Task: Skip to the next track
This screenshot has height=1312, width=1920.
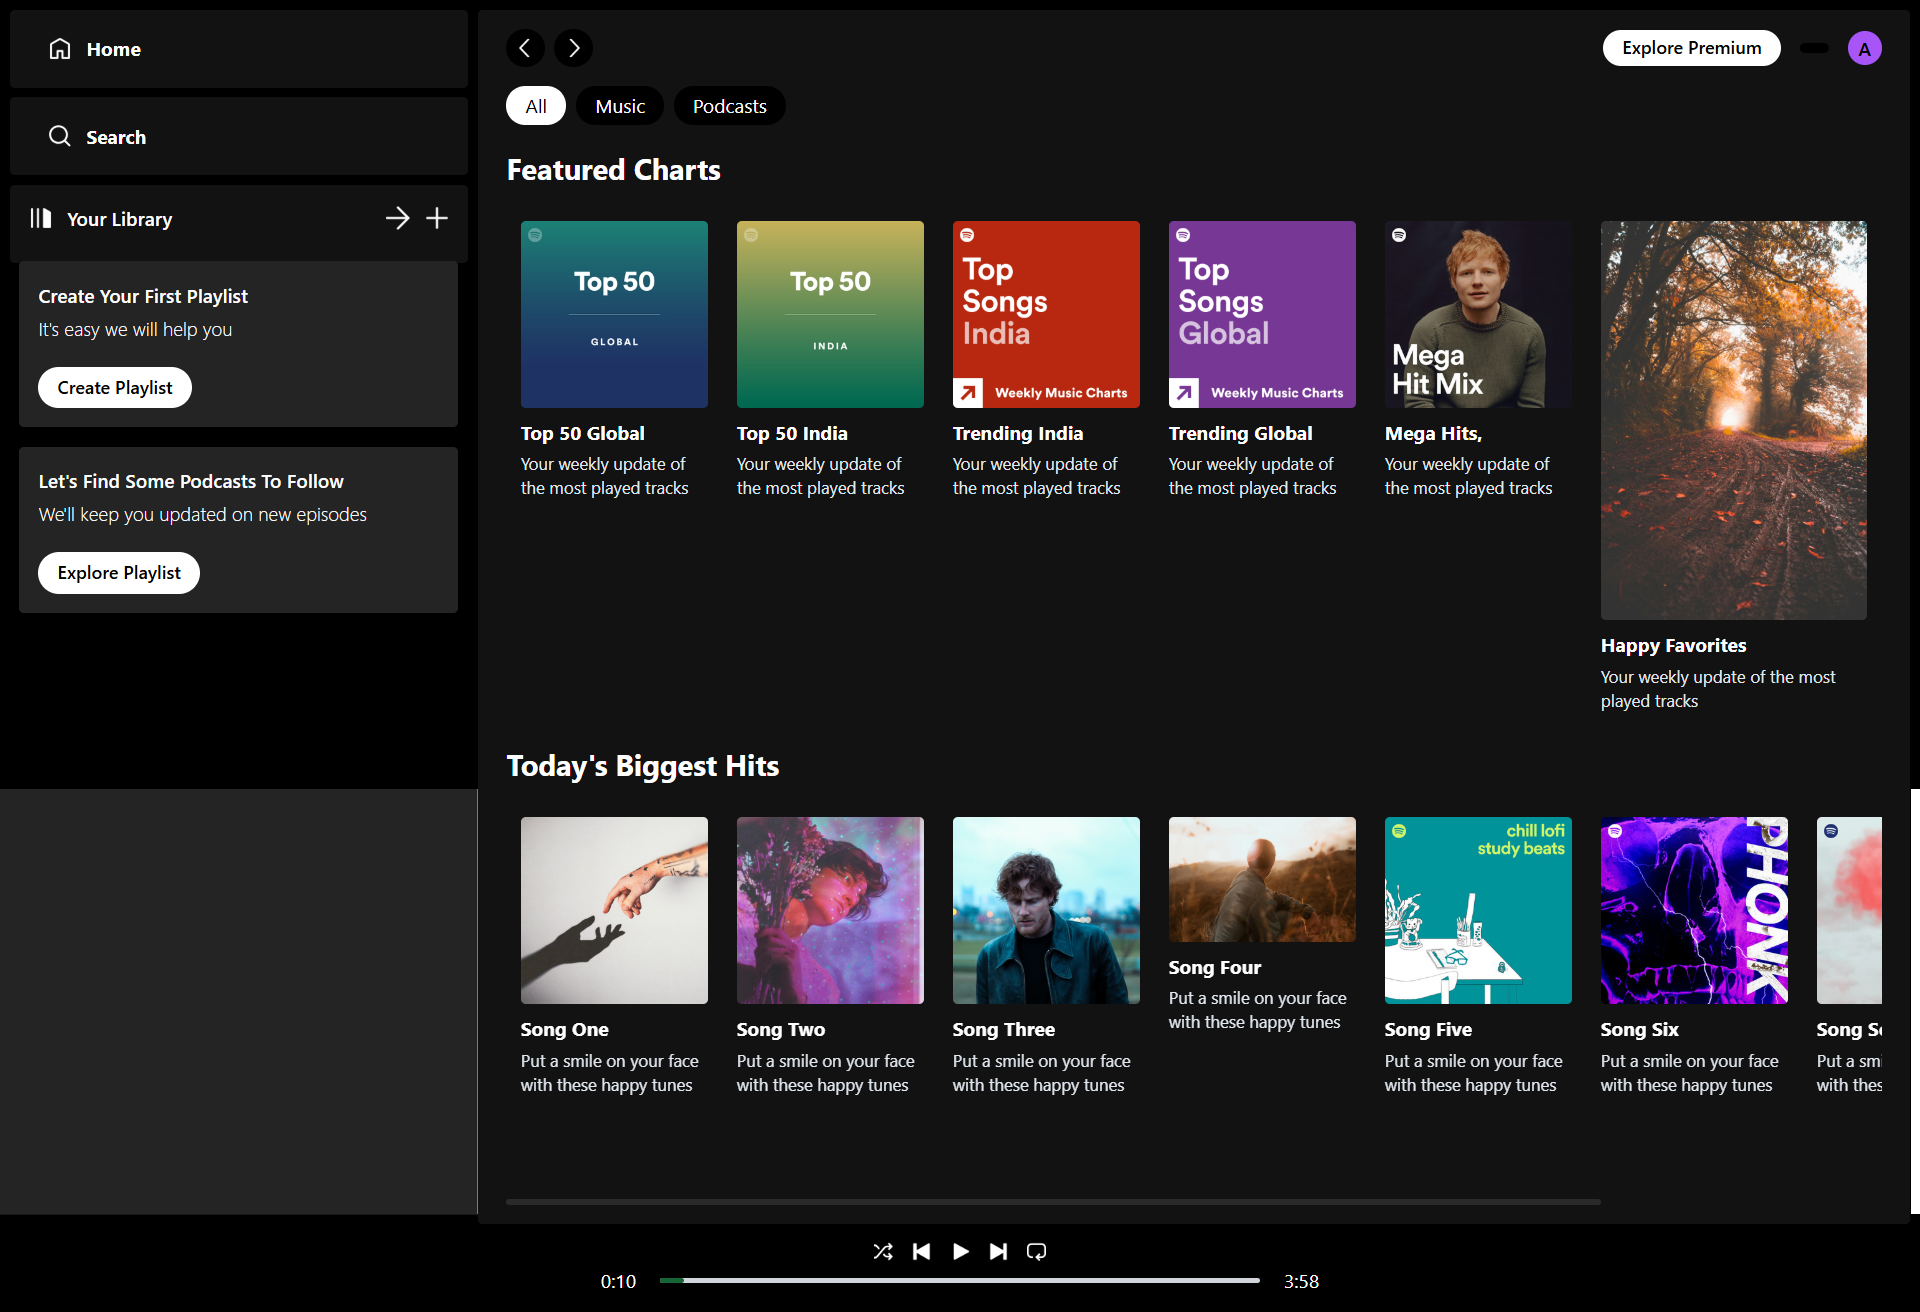Action: [998, 1251]
